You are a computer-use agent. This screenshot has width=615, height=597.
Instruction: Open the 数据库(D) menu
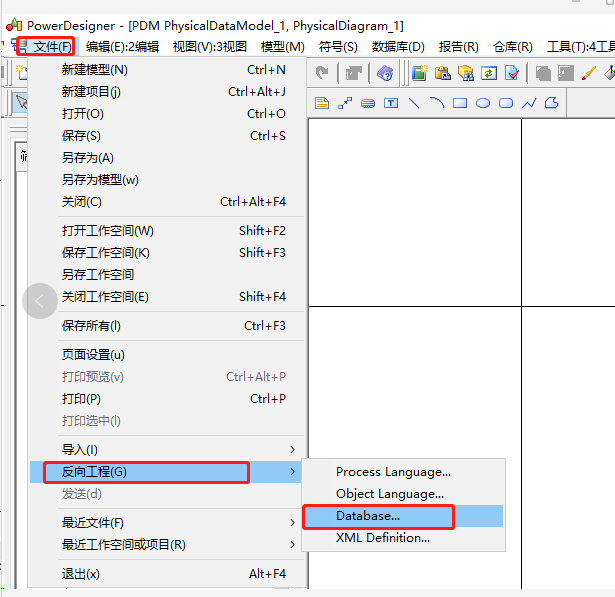click(x=398, y=47)
